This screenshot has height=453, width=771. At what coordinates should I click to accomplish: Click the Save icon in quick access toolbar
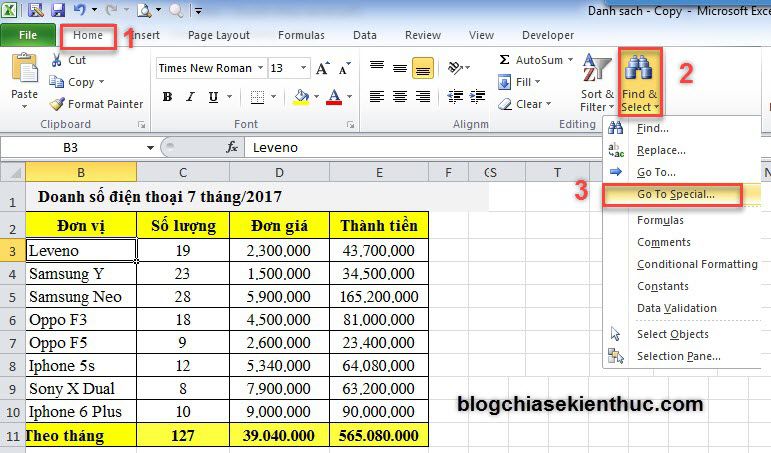pos(58,9)
